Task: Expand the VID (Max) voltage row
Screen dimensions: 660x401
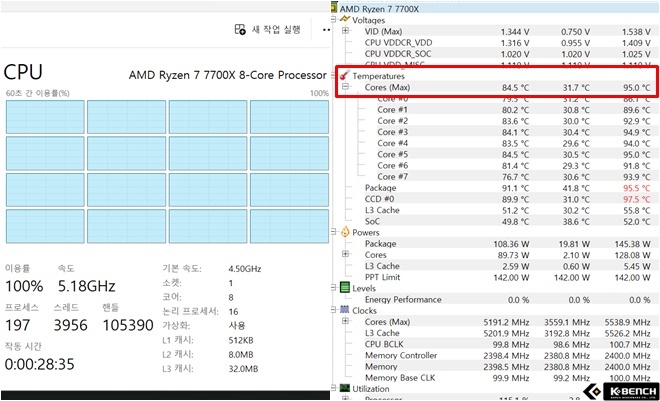Action: (346, 31)
